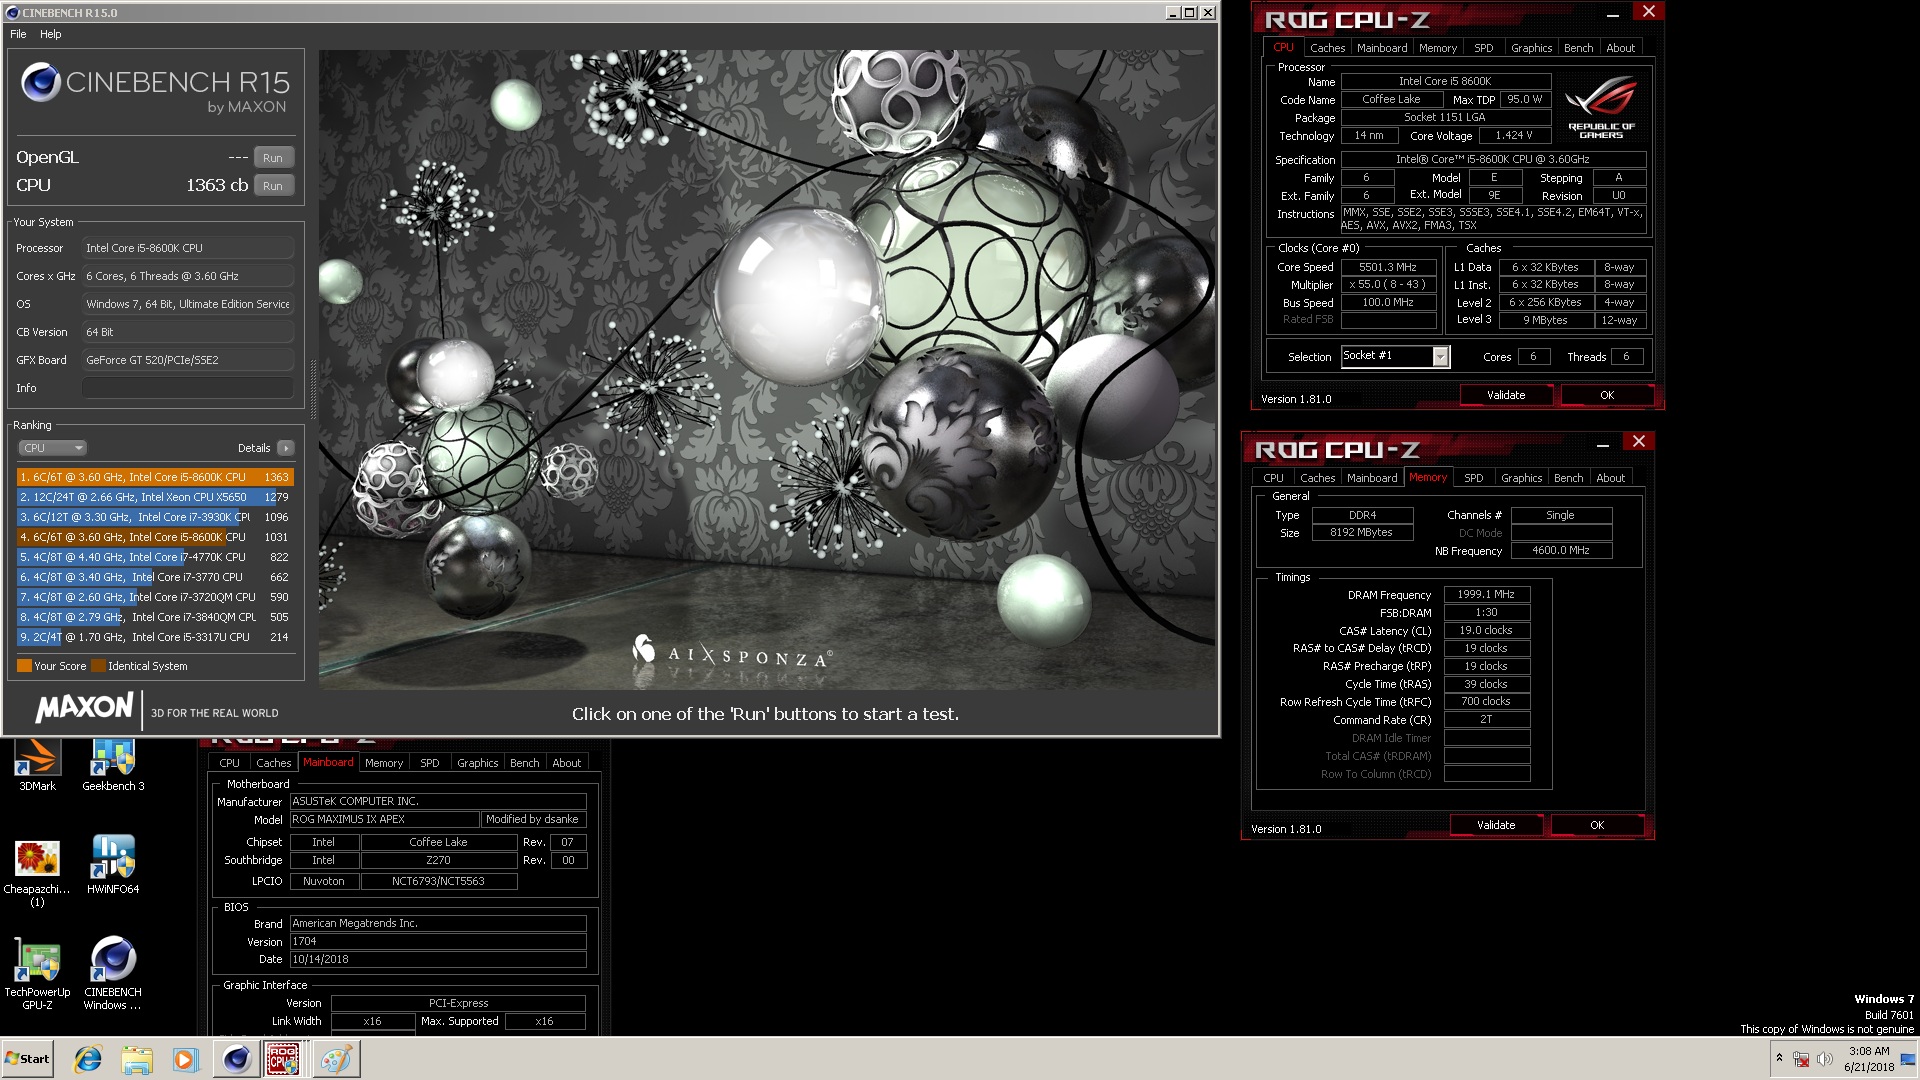The width and height of the screenshot is (1920, 1080).
Task: Run the CPU benchmark
Action: 273,186
